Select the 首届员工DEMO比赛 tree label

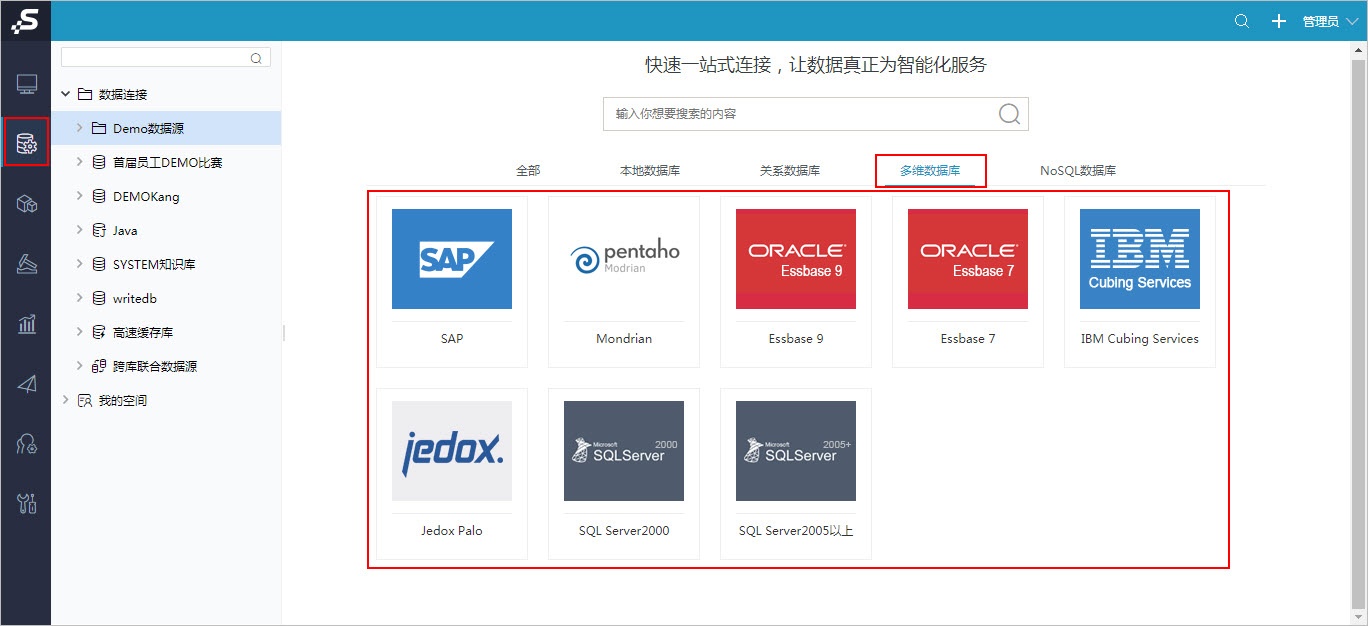(167, 162)
